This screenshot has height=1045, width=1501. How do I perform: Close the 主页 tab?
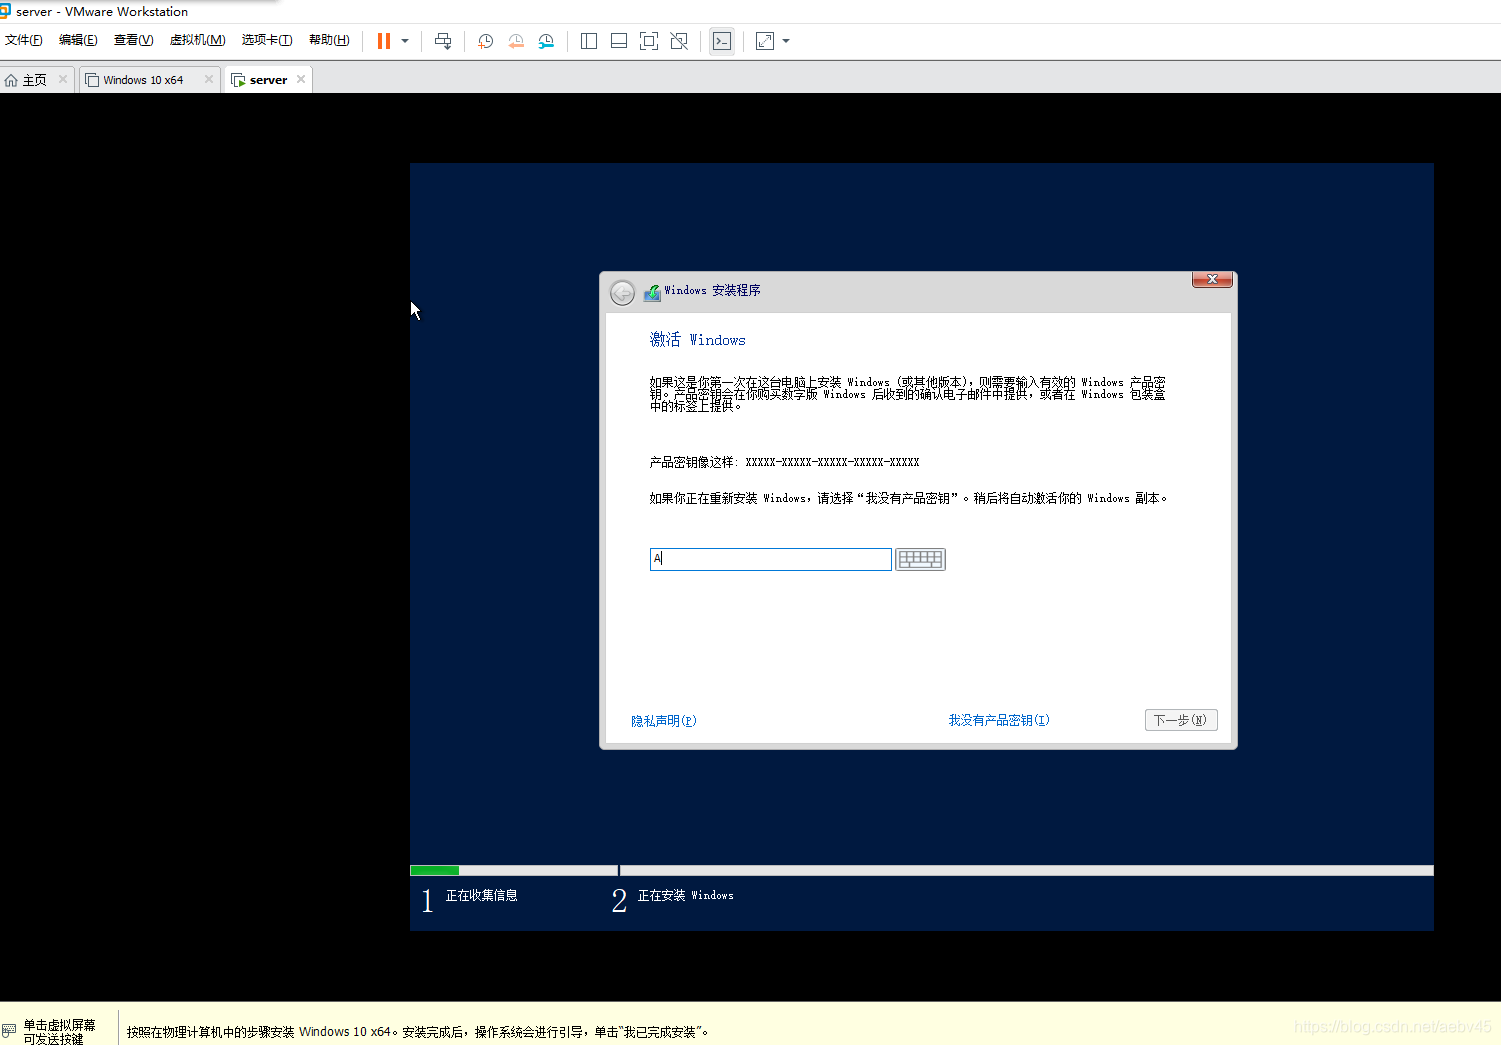(63, 79)
